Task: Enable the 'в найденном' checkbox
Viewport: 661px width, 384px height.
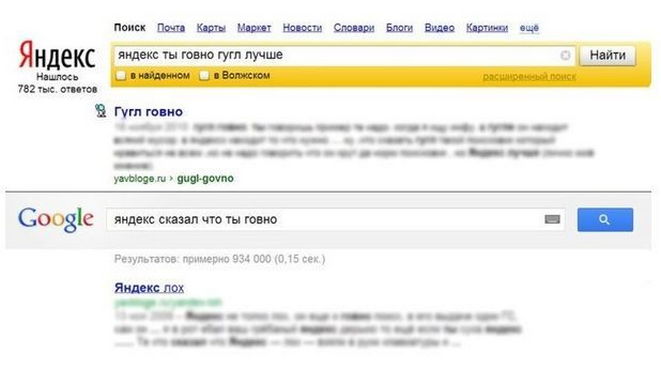Action: pos(121,76)
